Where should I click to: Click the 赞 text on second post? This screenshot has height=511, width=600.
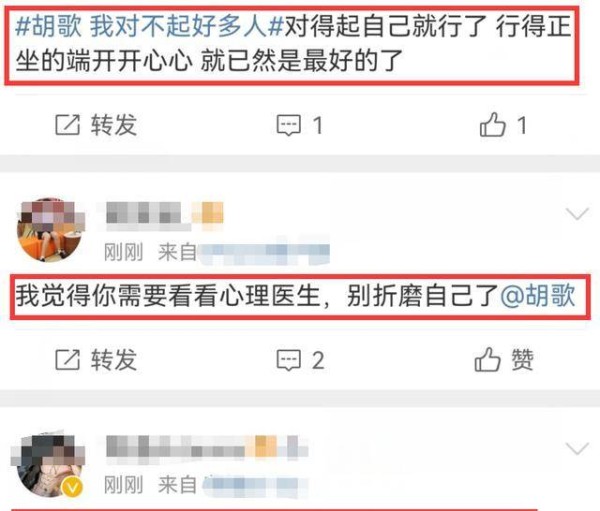coord(523,359)
